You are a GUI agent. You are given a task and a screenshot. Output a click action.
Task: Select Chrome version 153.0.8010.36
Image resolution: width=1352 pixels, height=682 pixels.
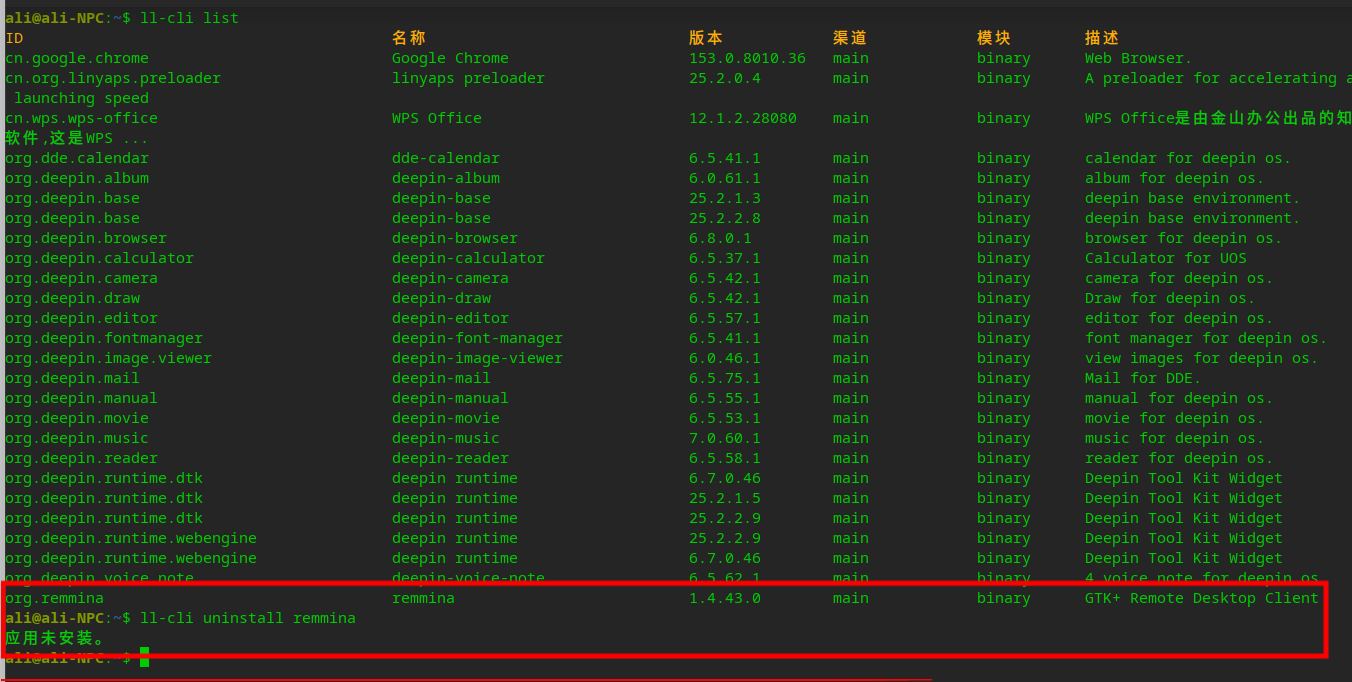click(747, 58)
